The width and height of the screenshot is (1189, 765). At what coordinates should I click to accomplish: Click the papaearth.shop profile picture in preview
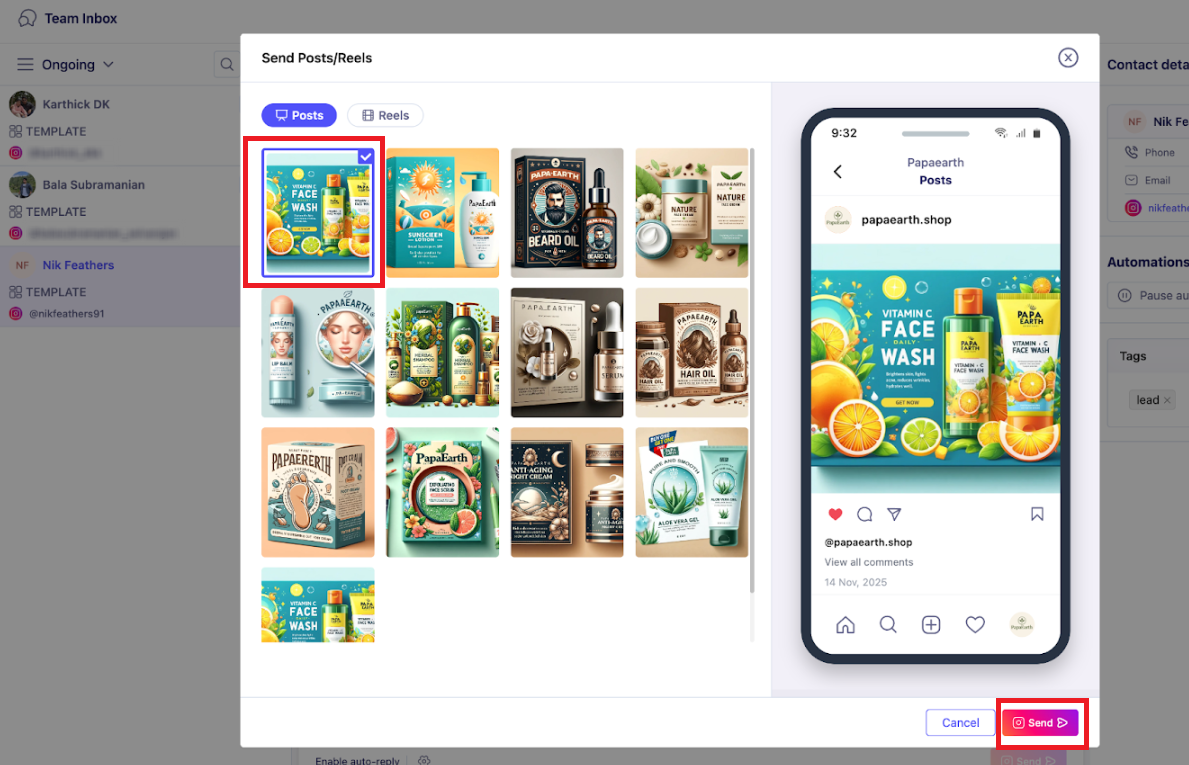(x=838, y=220)
